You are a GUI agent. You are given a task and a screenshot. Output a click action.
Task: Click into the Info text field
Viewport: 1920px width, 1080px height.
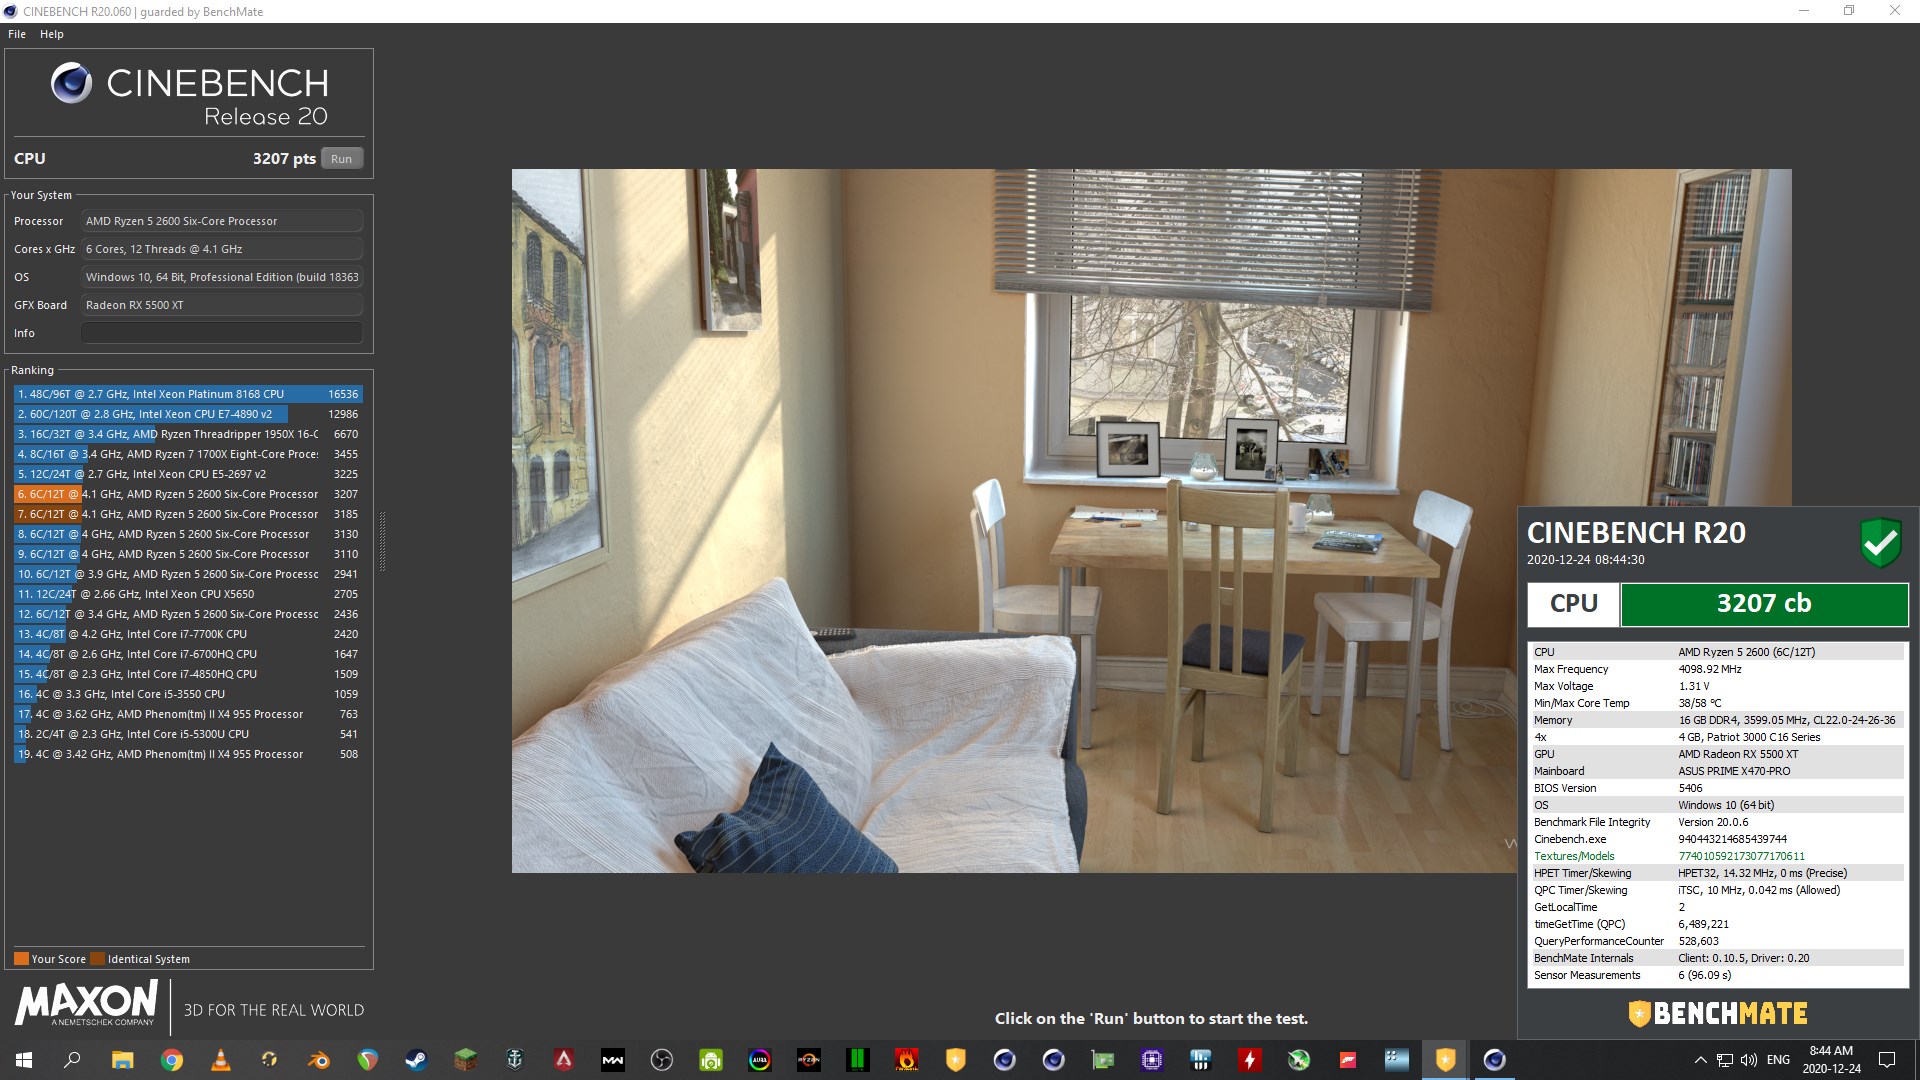[x=221, y=333]
